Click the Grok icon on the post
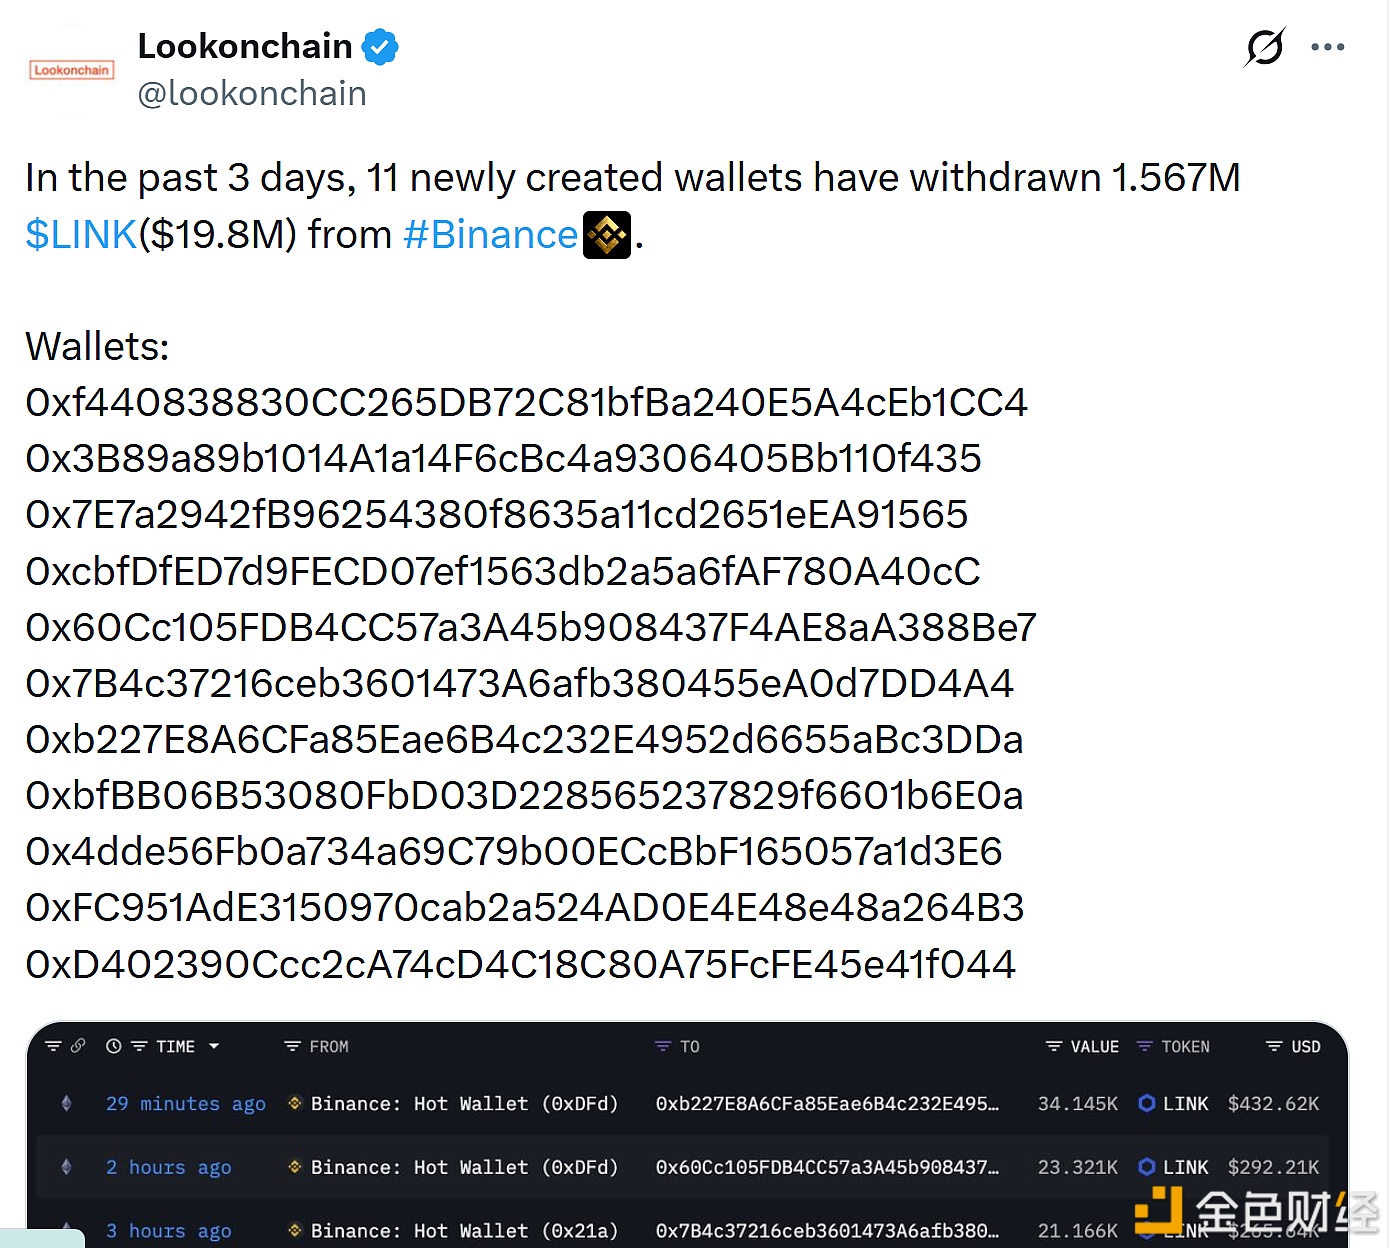The width and height of the screenshot is (1392, 1248). click(1265, 47)
